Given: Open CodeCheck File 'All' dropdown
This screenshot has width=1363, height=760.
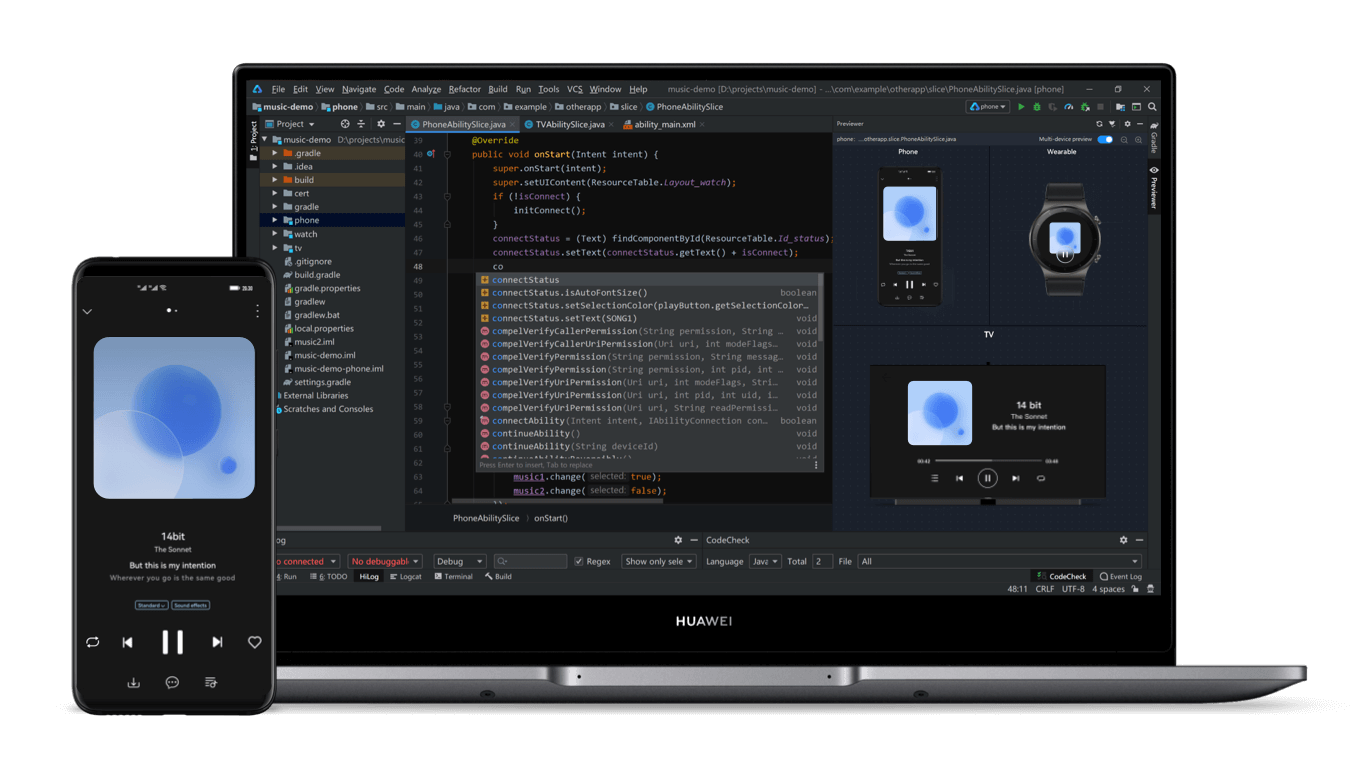Looking at the screenshot, I should tap(999, 562).
